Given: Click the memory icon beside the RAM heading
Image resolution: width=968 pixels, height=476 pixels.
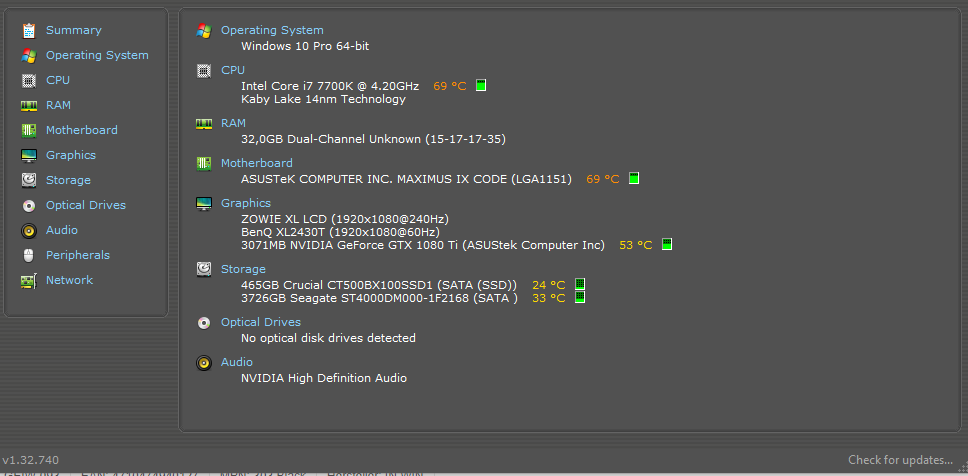Looking at the screenshot, I should (x=204, y=123).
